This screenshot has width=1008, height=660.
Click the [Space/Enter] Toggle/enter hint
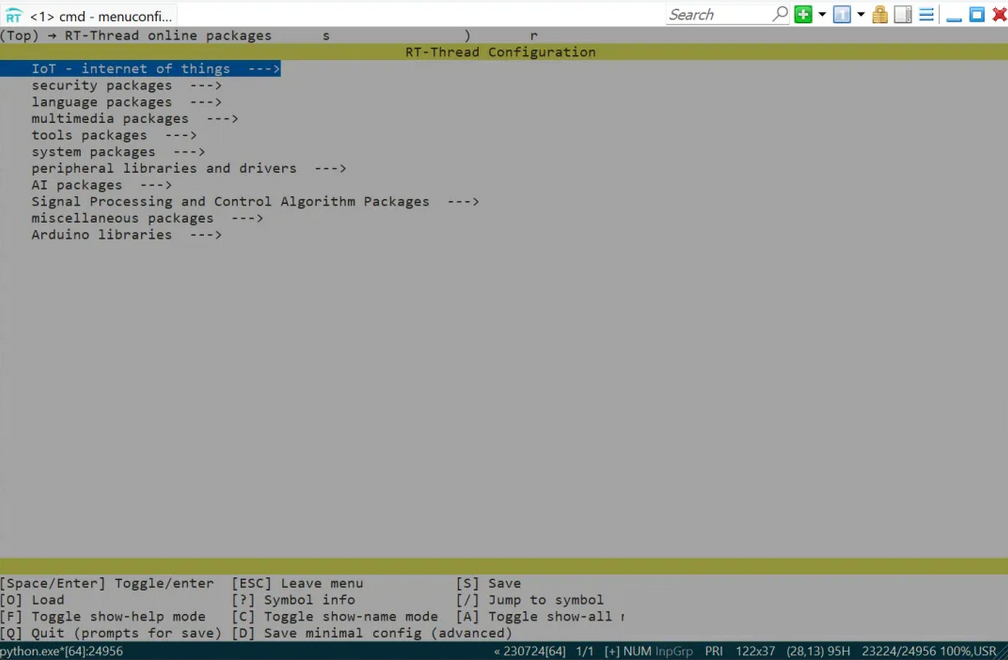[x=107, y=584]
